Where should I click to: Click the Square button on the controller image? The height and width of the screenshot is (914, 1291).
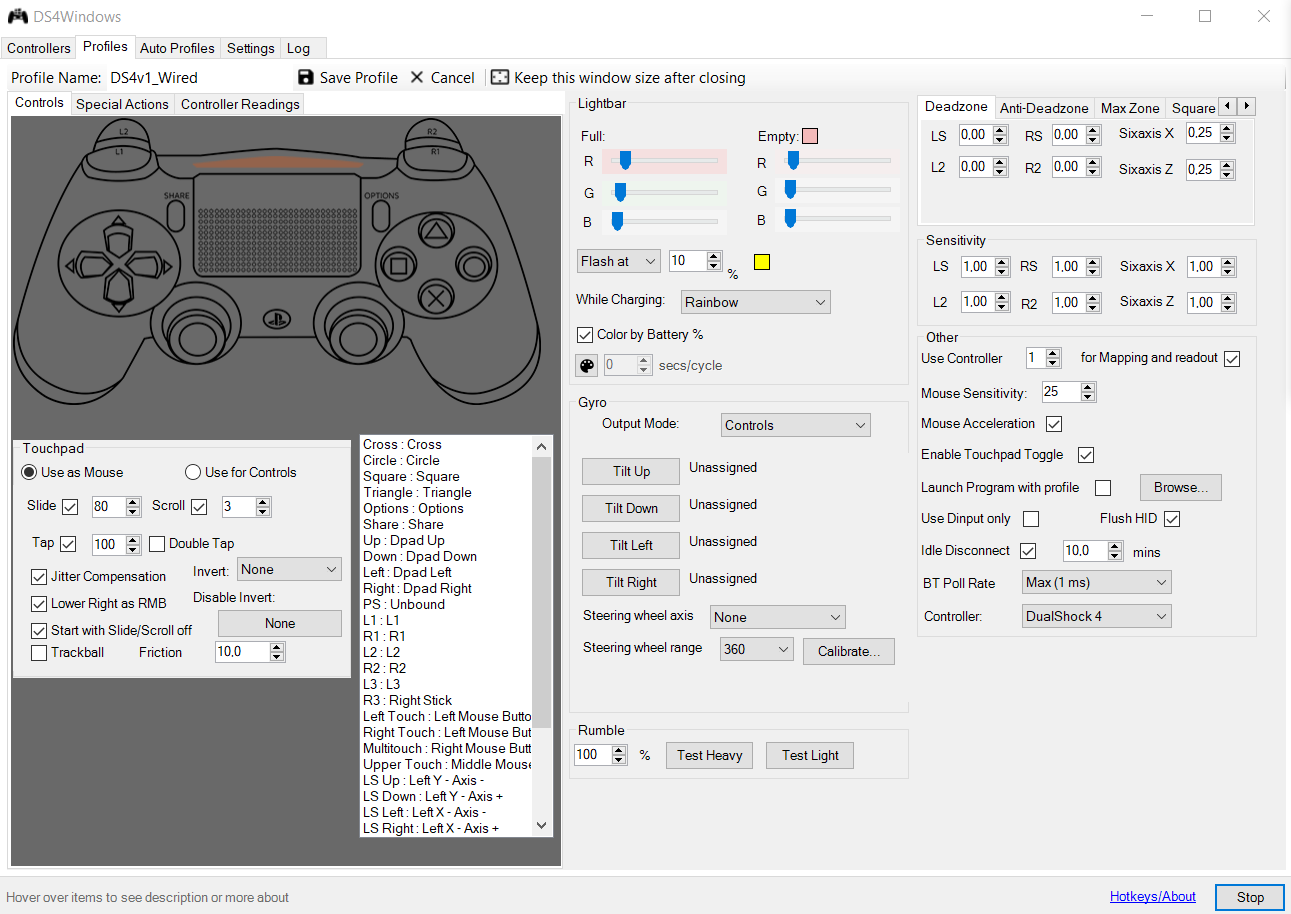pos(399,266)
